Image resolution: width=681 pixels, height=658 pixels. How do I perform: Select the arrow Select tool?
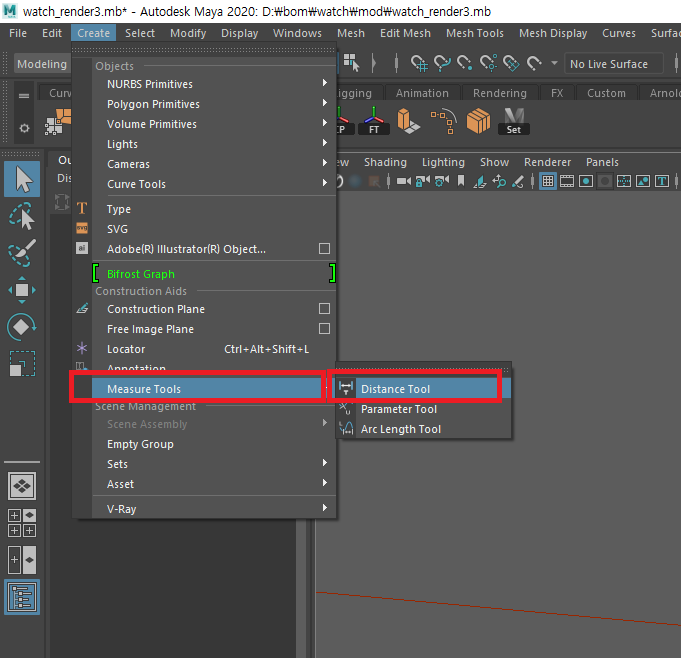22,179
